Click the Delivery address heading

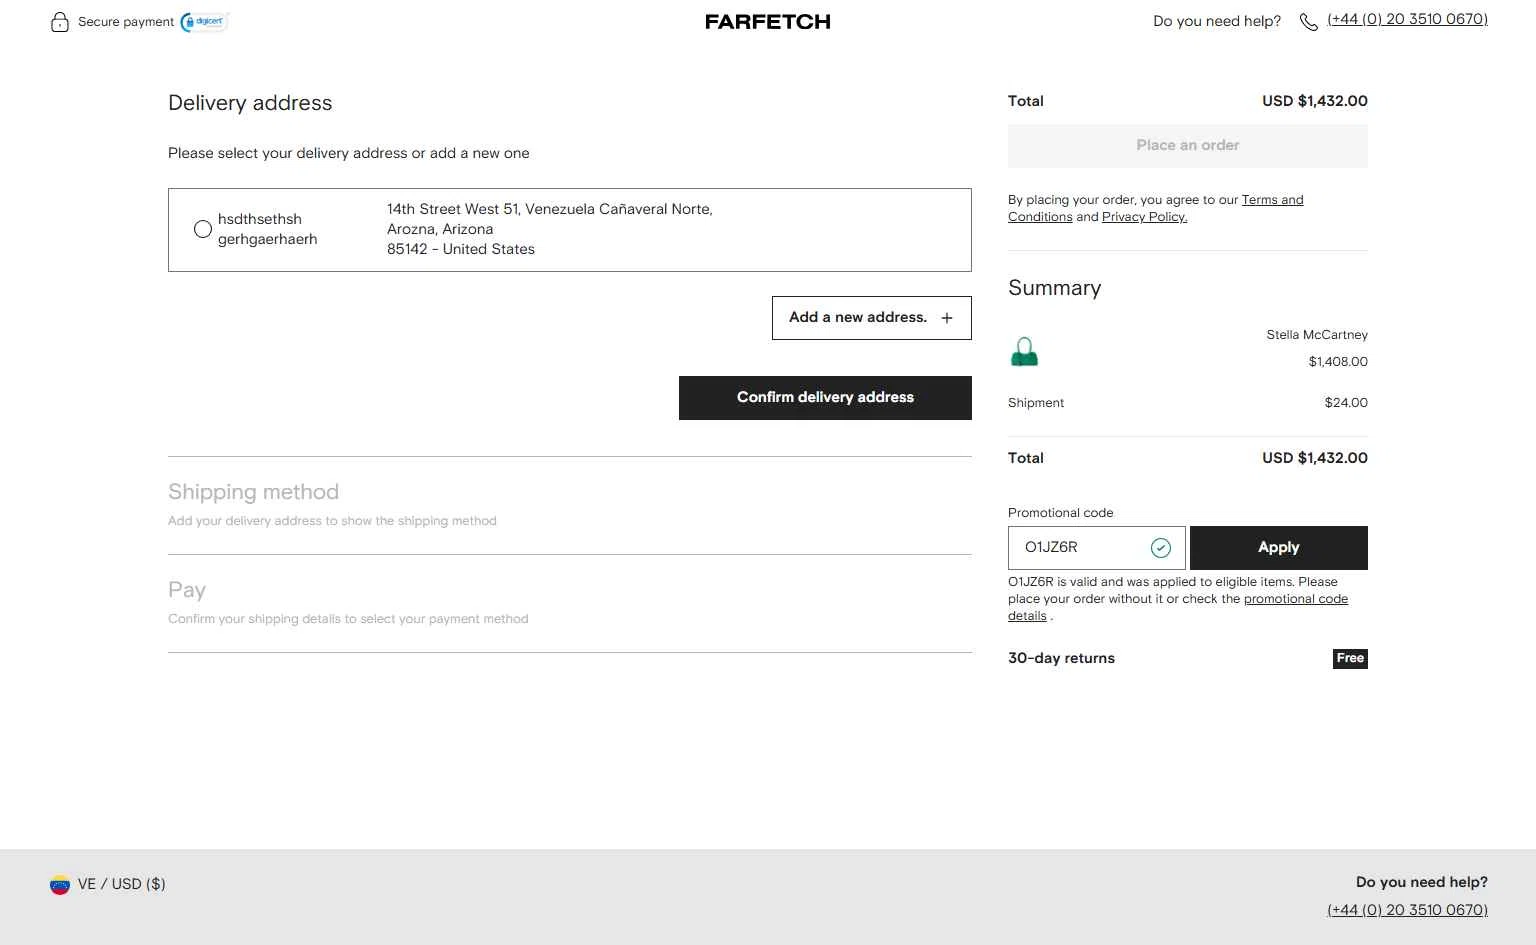click(x=250, y=103)
